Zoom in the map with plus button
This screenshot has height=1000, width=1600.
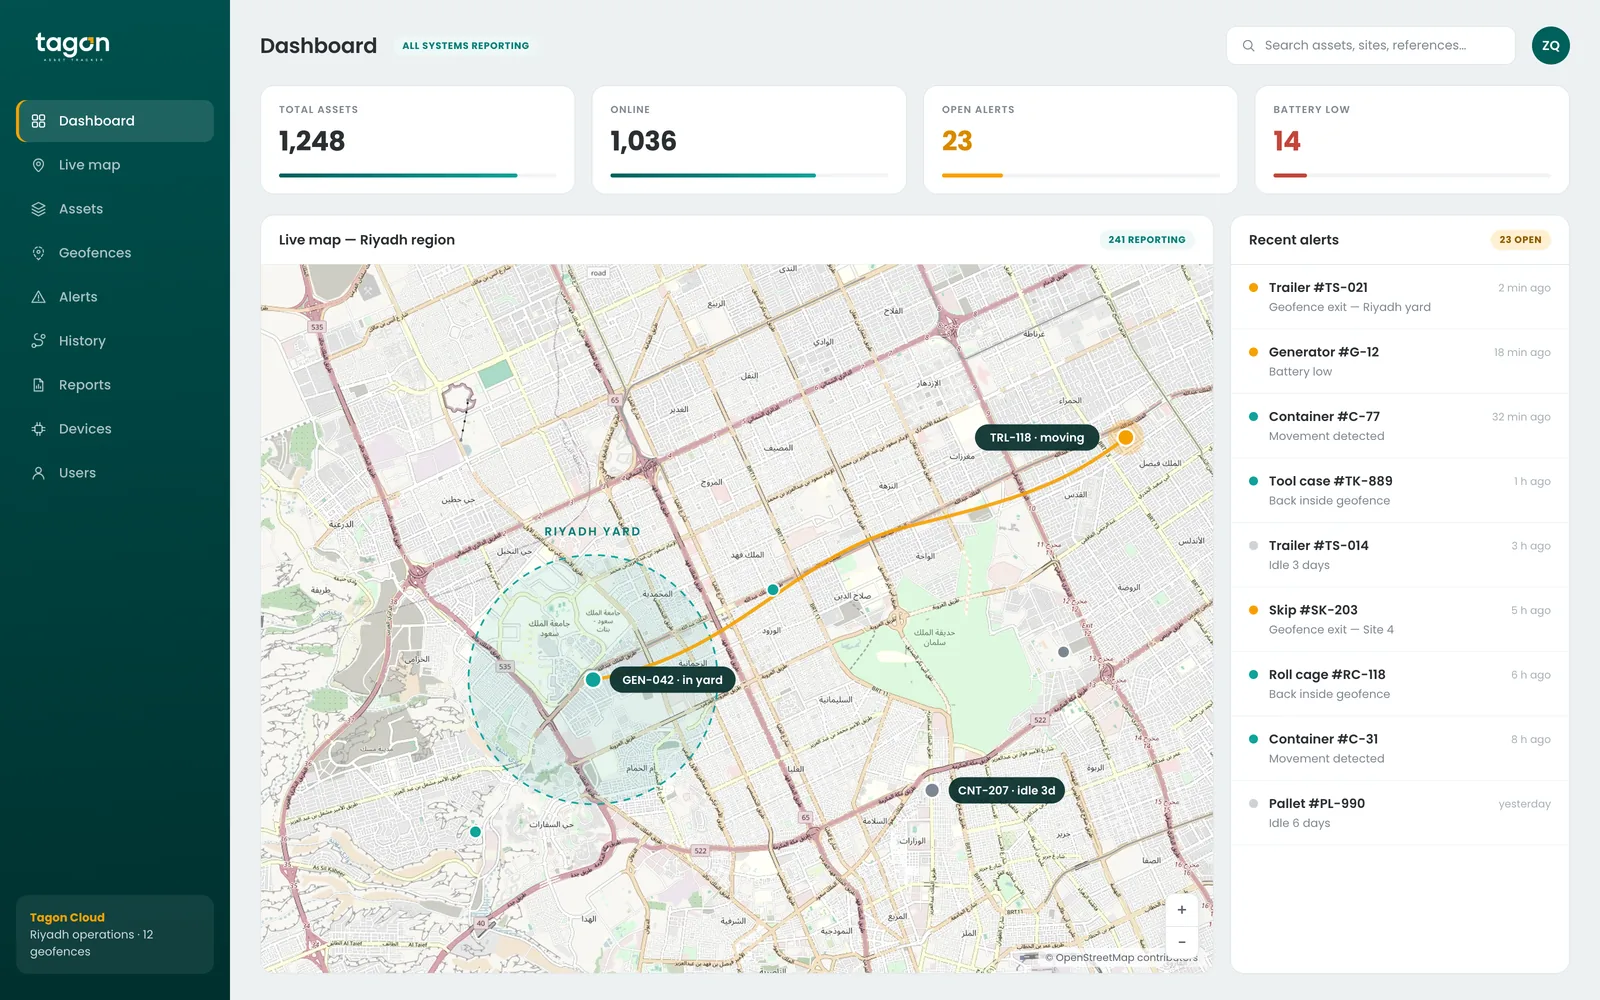1181,910
